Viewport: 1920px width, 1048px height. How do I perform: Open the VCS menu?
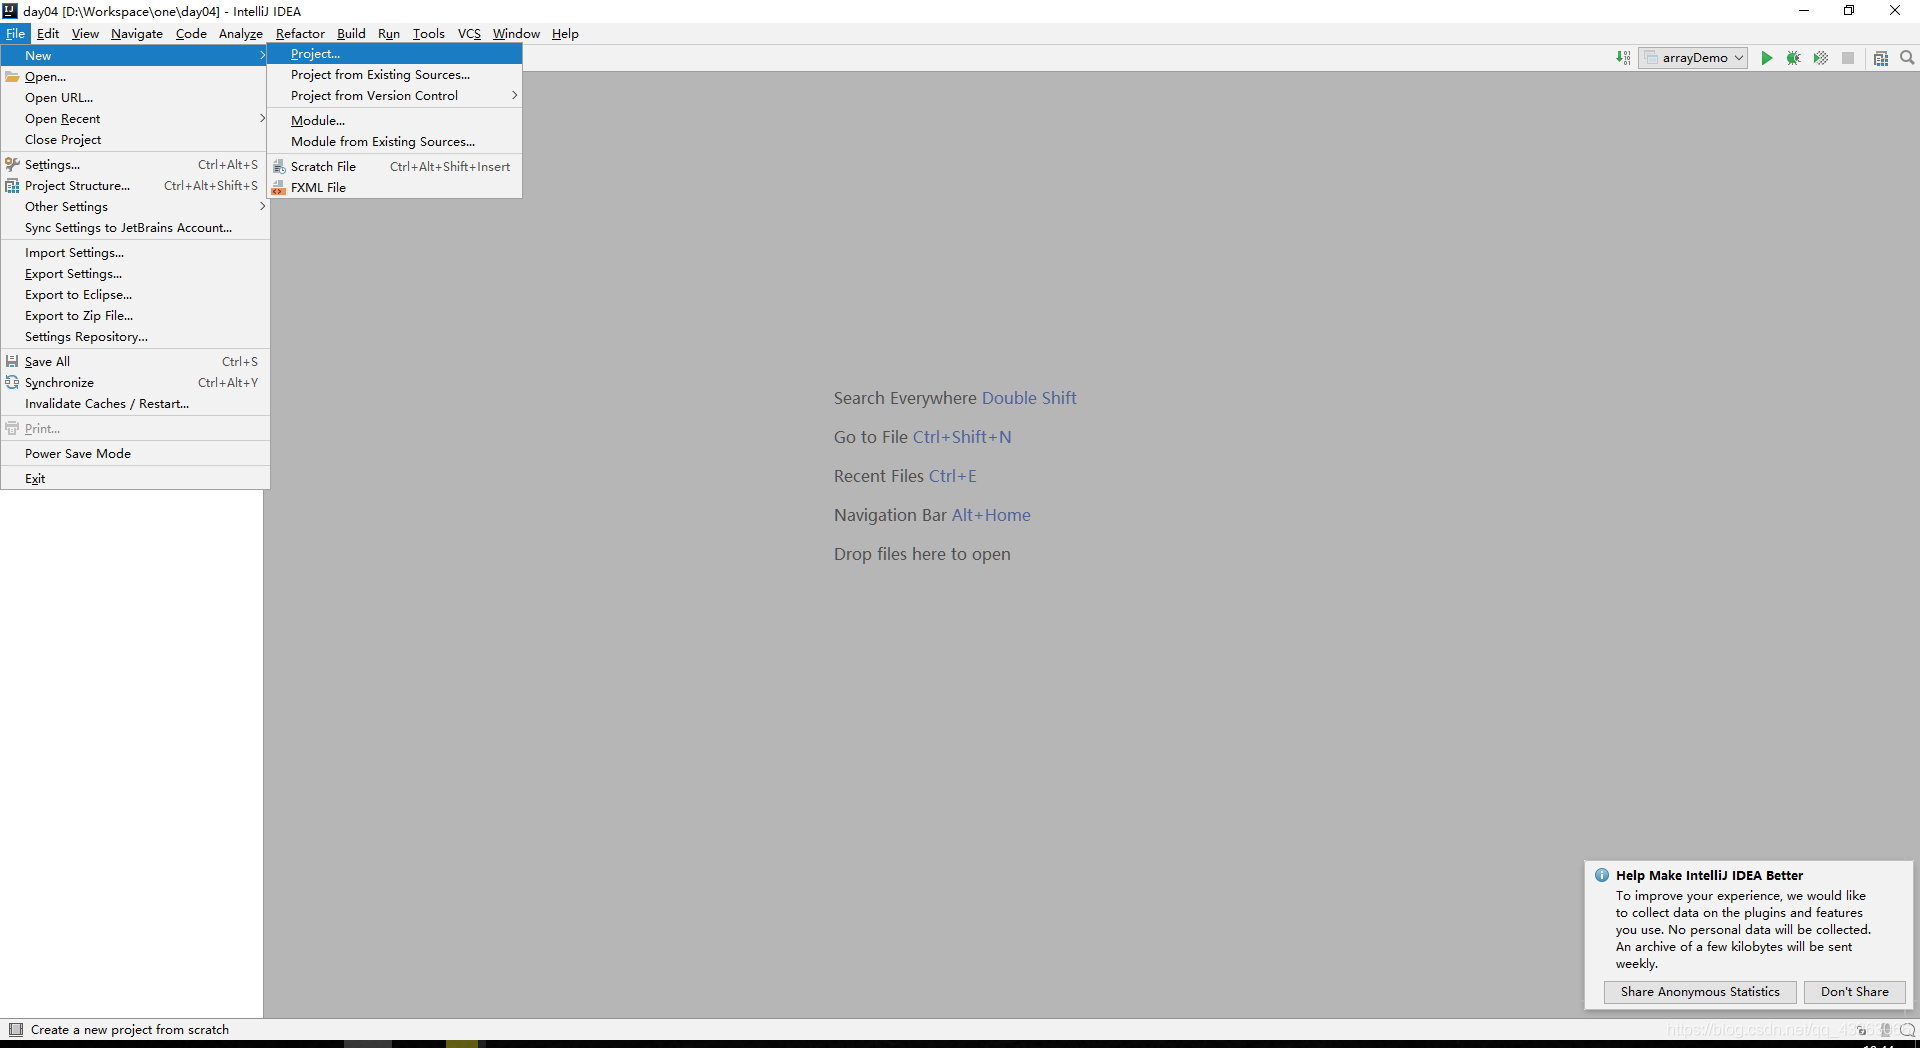[469, 33]
